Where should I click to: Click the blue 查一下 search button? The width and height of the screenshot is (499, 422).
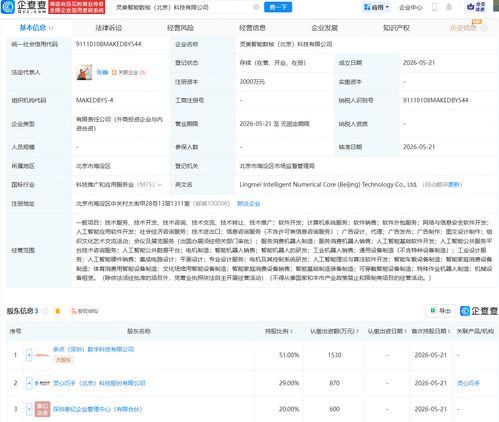click(278, 7)
